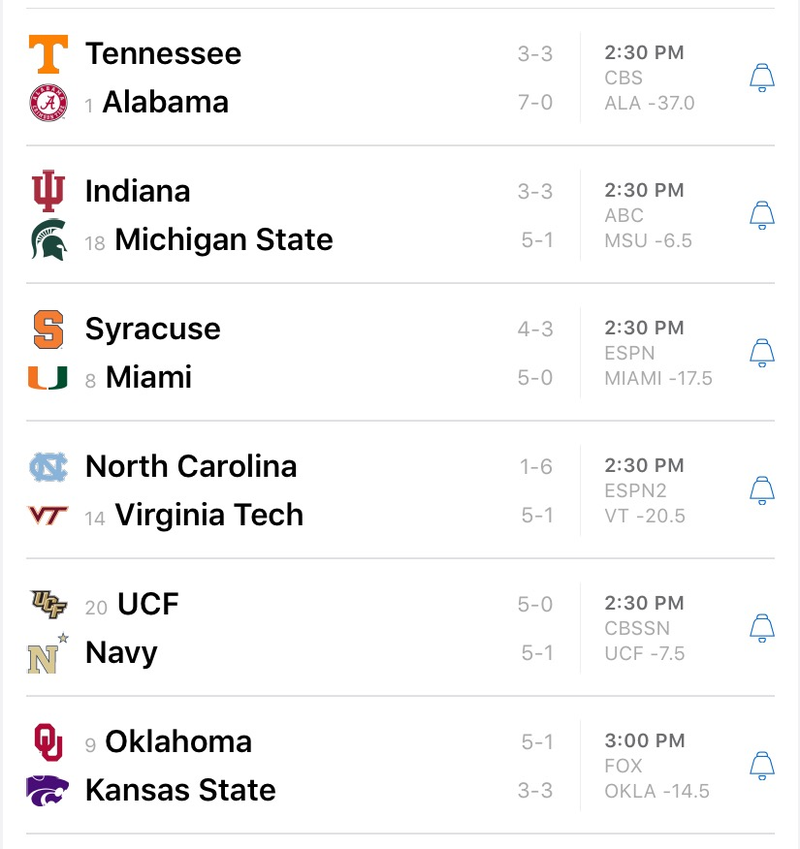800x849 pixels.
Task: Tap the Alabama crimson circle logo
Action: tap(48, 102)
